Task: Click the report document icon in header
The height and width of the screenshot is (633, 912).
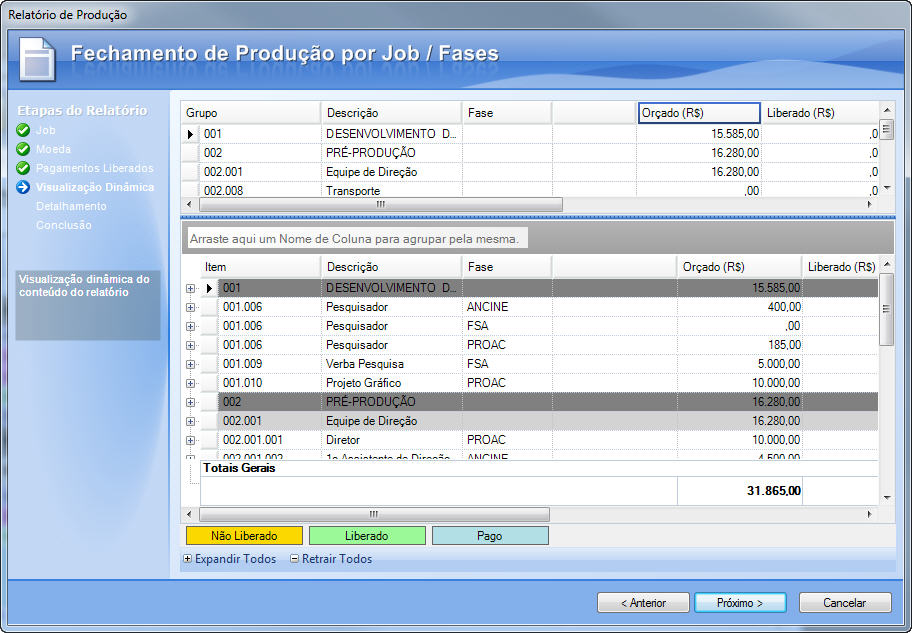Action: coord(37,59)
